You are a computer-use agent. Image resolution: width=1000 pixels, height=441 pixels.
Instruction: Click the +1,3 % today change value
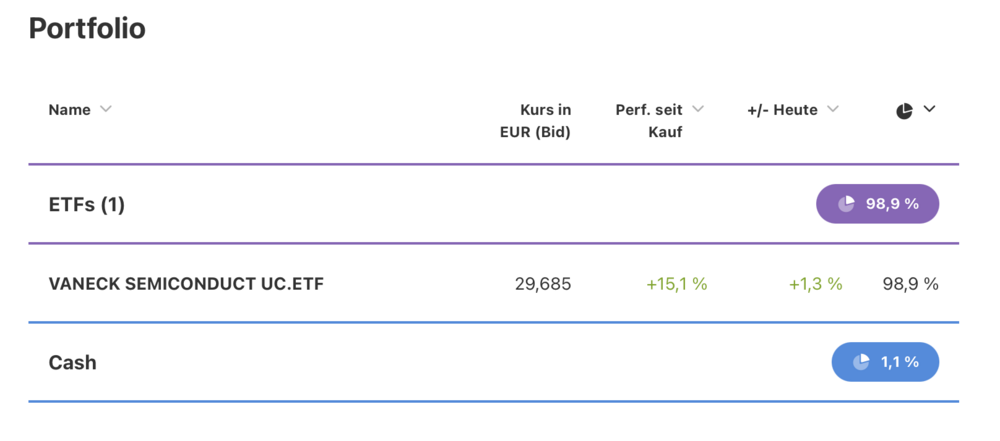point(815,284)
